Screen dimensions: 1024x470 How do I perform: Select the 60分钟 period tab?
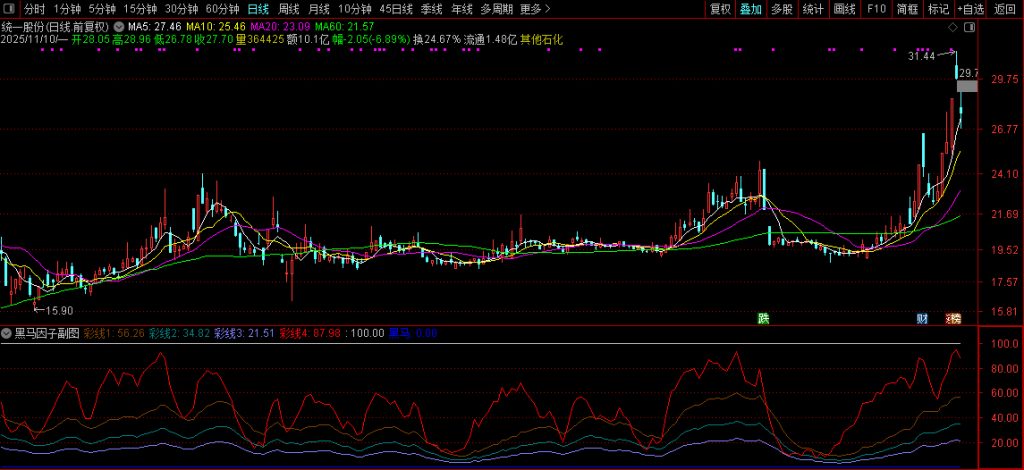coord(222,9)
